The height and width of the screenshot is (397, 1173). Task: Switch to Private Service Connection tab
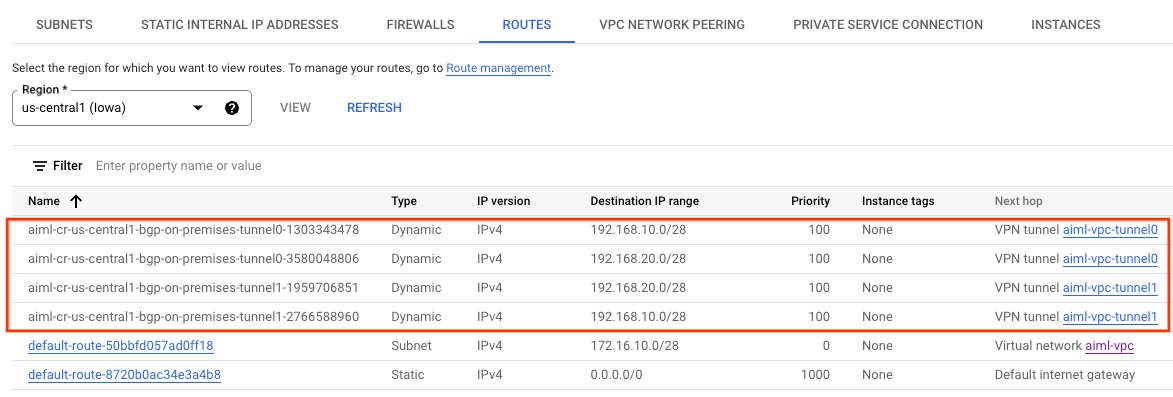pos(888,25)
